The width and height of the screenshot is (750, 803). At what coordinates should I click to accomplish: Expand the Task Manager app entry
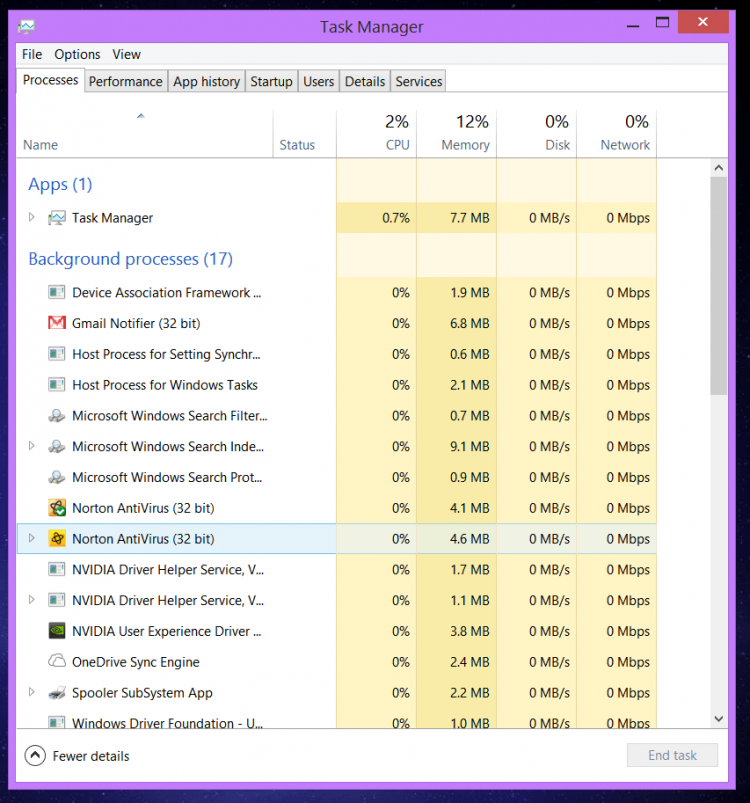pos(31,217)
